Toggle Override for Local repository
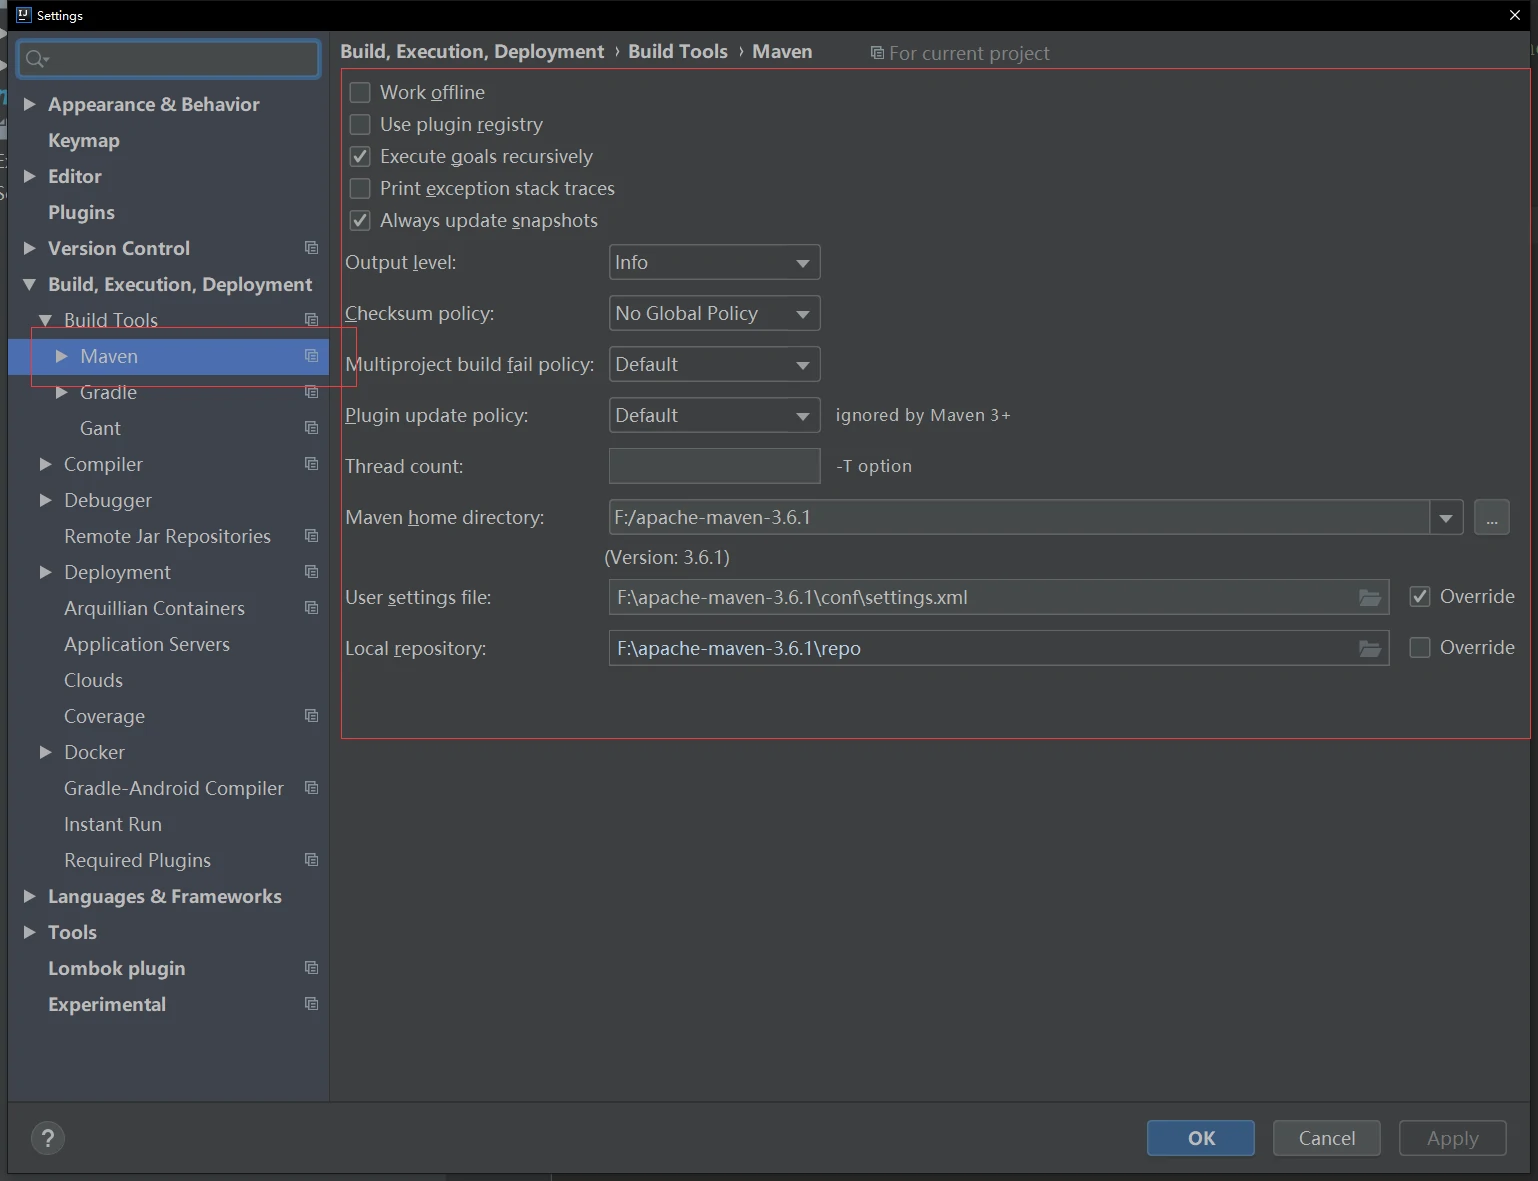The height and width of the screenshot is (1181, 1538). [1419, 648]
